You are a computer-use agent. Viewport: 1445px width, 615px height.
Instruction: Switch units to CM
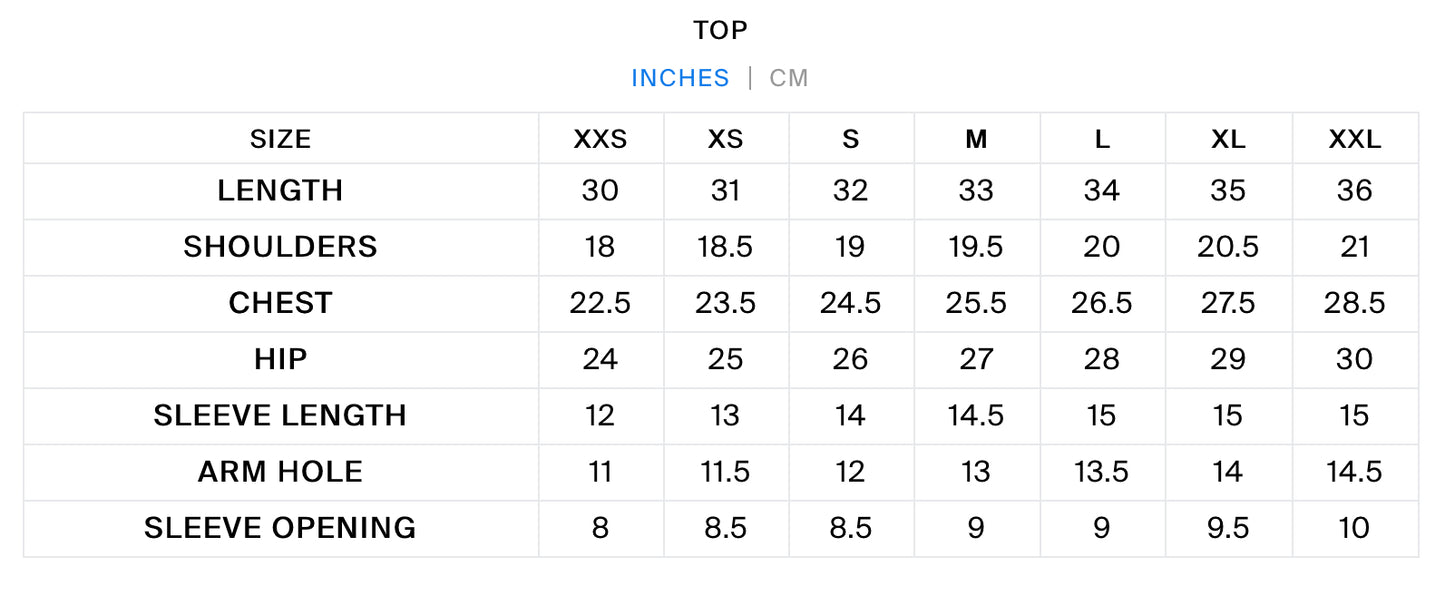click(788, 78)
